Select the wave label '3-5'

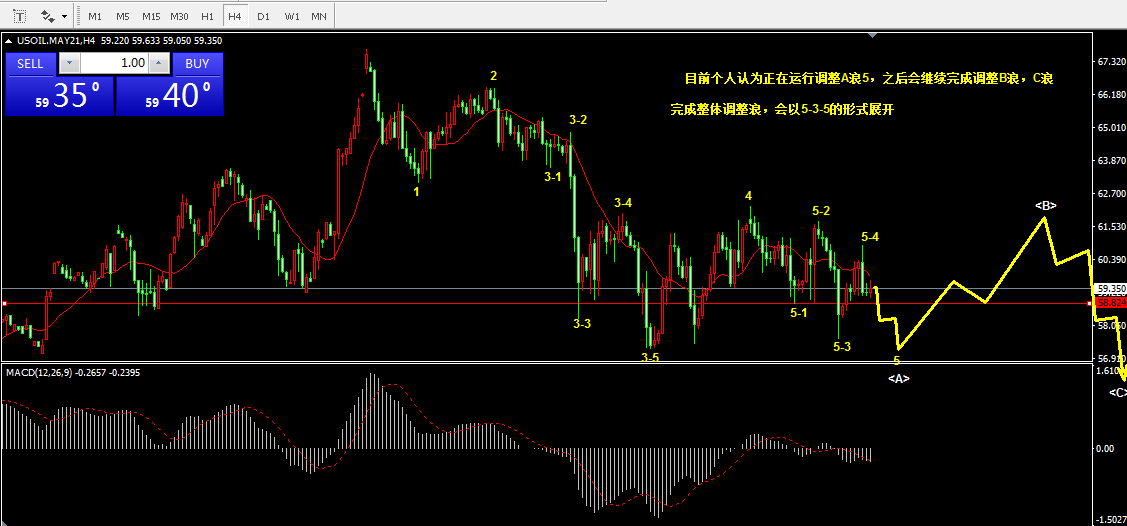tap(650, 356)
